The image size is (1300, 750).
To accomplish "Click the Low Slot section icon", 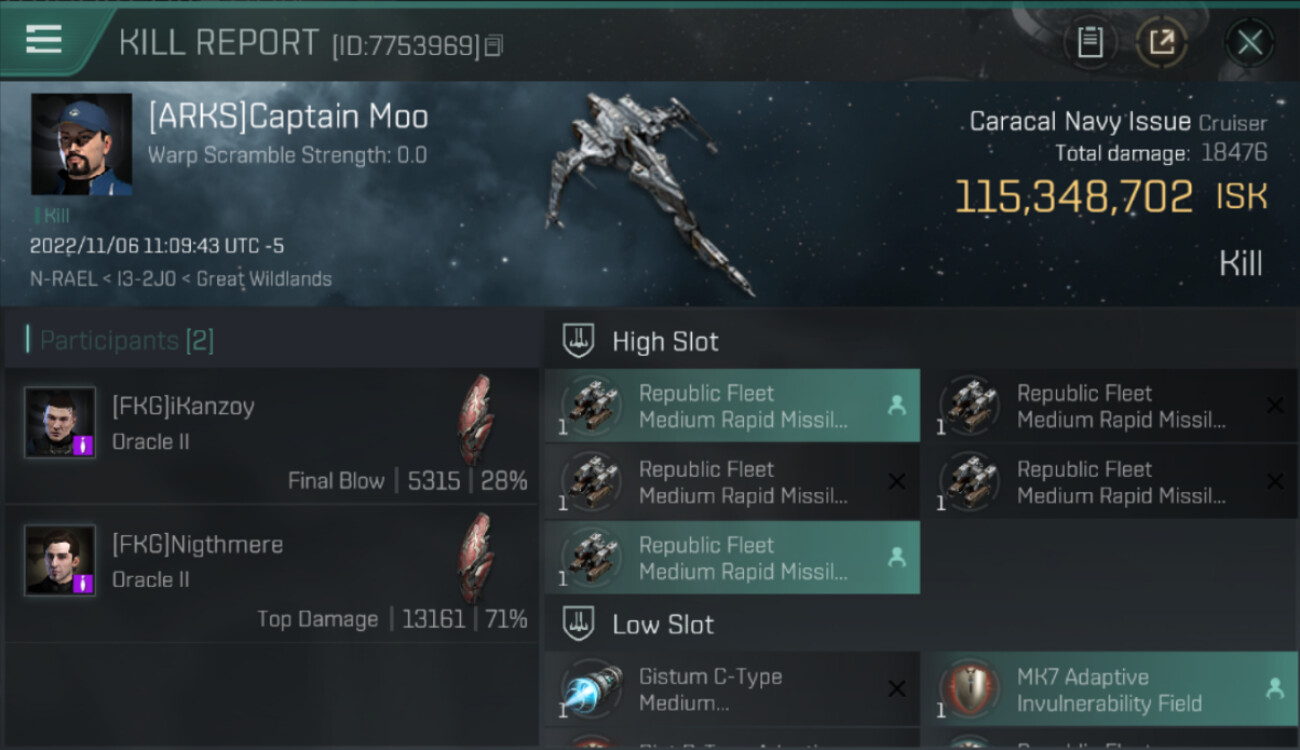I will [x=579, y=625].
